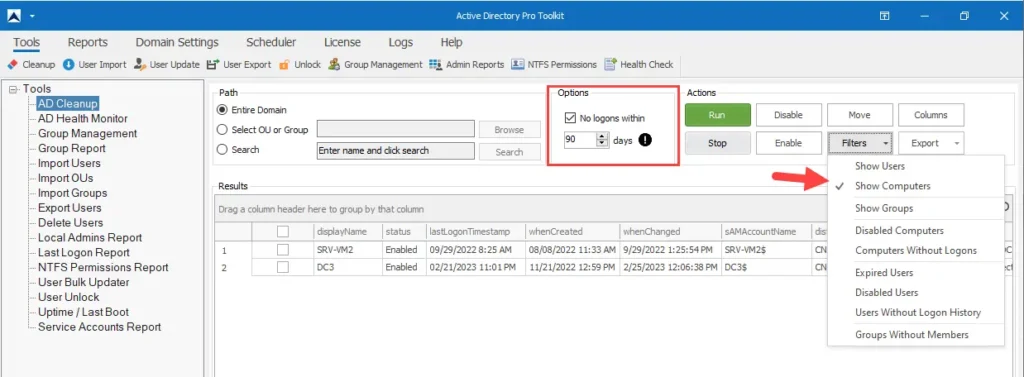Select User Bulk Updater in tree
This screenshot has height=377, width=1024.
[x=84, y=282]
